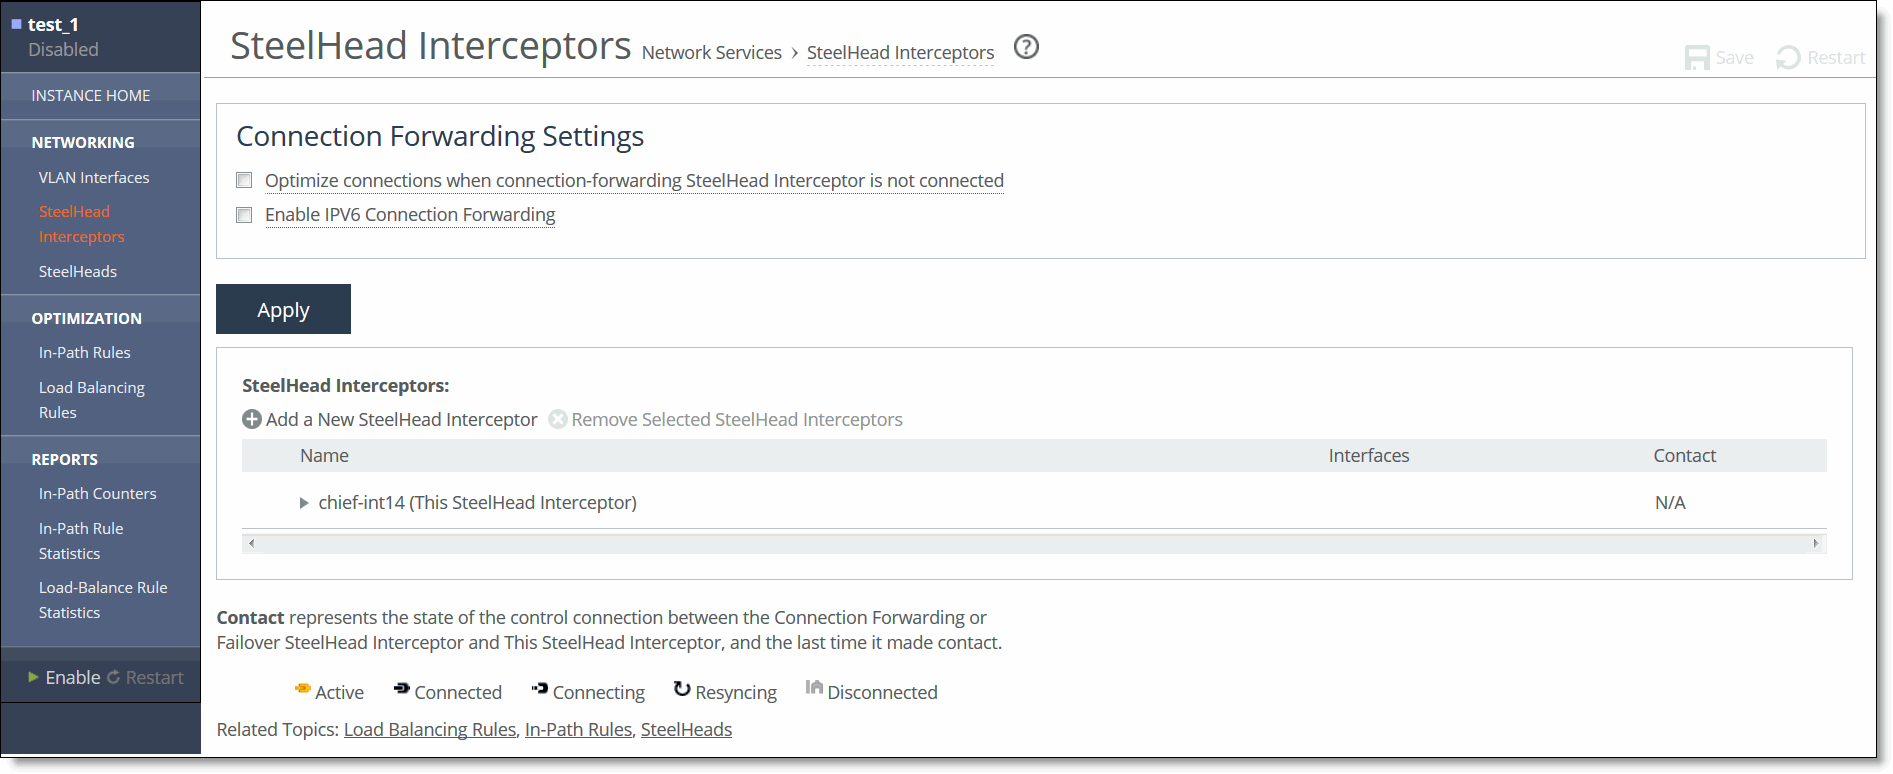Screen dimensions: 1893x774
Task: Click the Enable play triangle icon in sidebar
Action: [34, 677]
